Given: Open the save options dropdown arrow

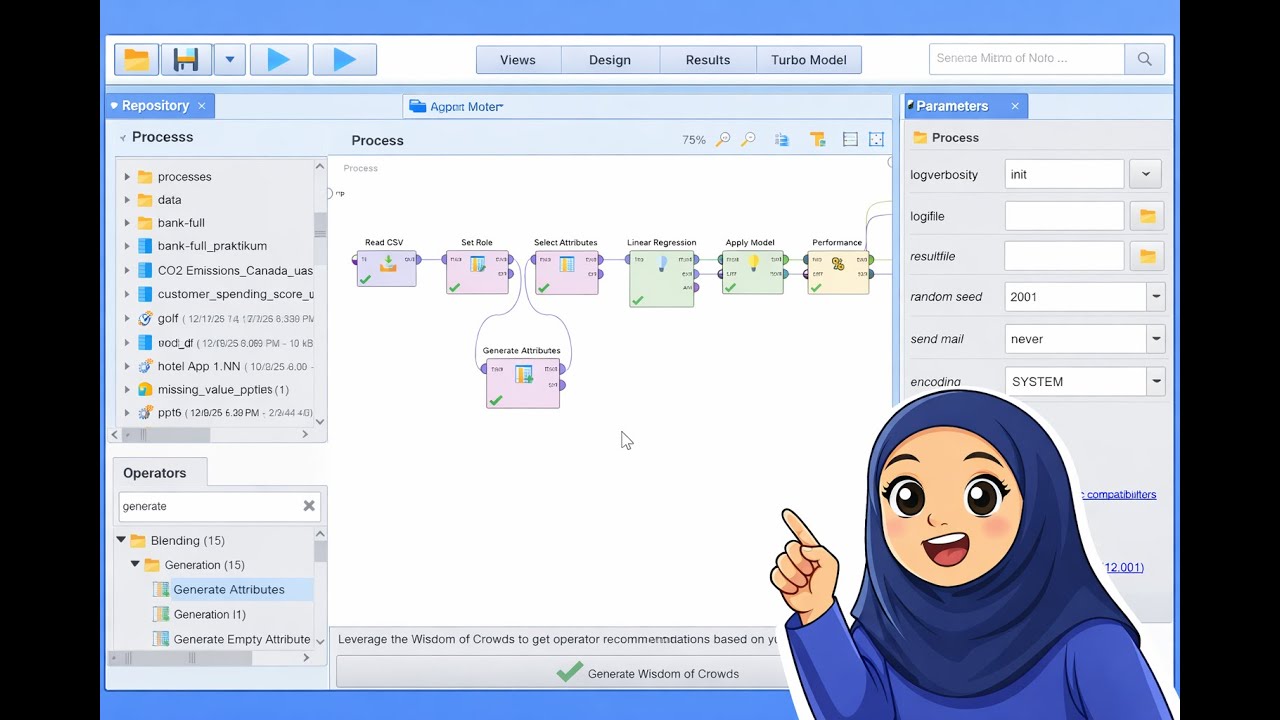Looking at the screenshot, I should 229,60.
